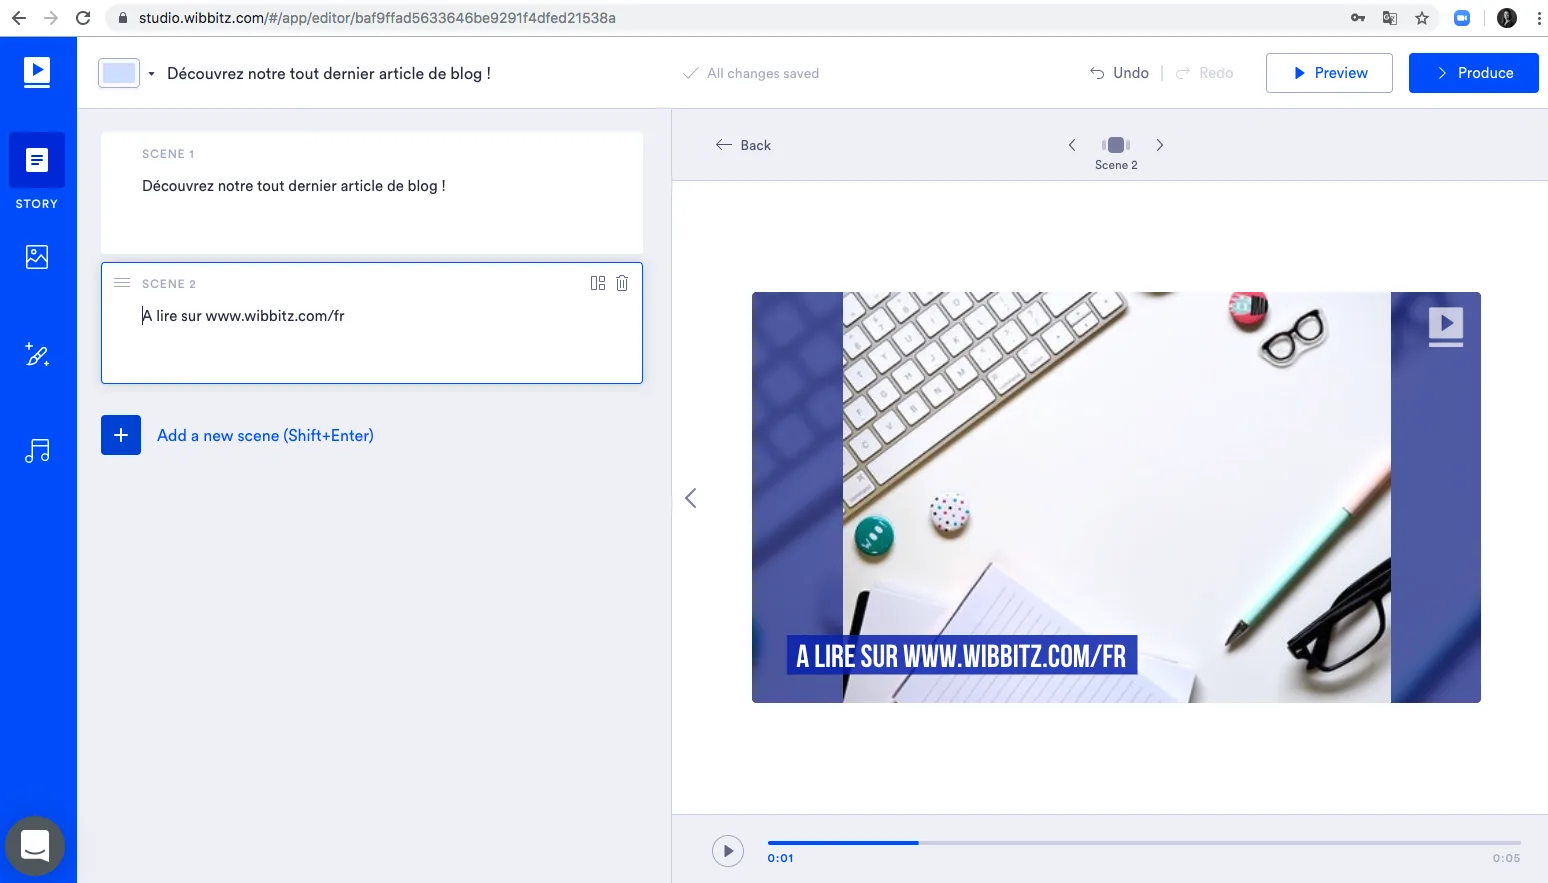
Task: Select the Scene 1 text card
Action: [x=372, y=193]
